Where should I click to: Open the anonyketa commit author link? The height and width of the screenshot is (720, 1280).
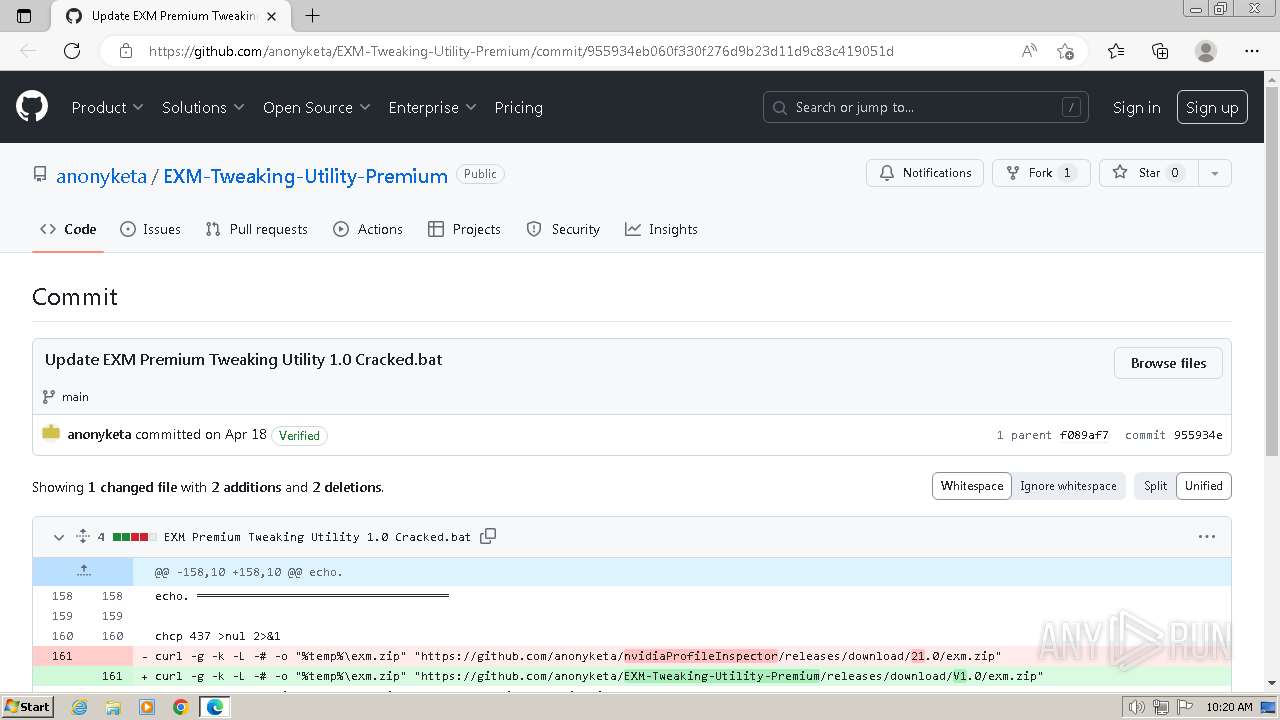99,434
